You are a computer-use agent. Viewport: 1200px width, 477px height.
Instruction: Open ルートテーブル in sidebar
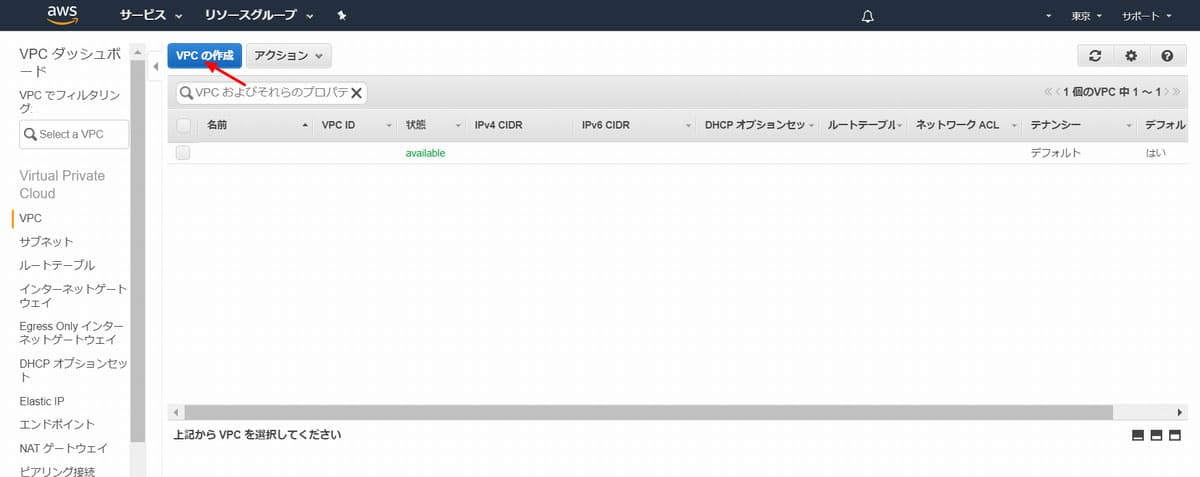57,266
